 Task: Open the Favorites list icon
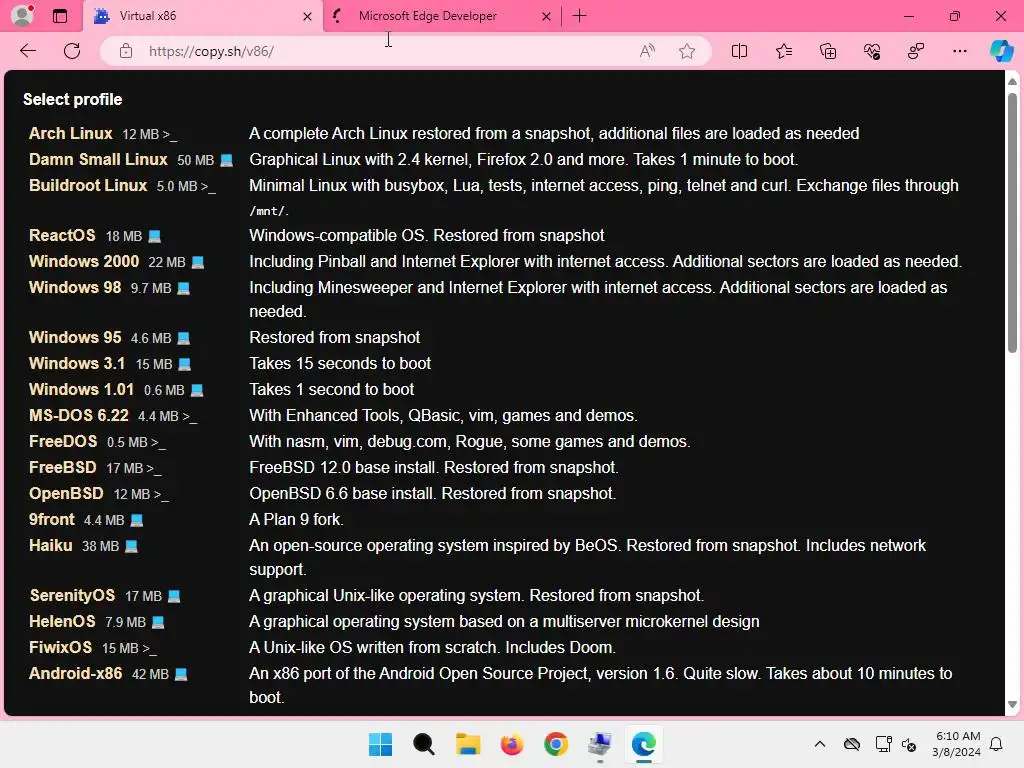coord(784,51)
